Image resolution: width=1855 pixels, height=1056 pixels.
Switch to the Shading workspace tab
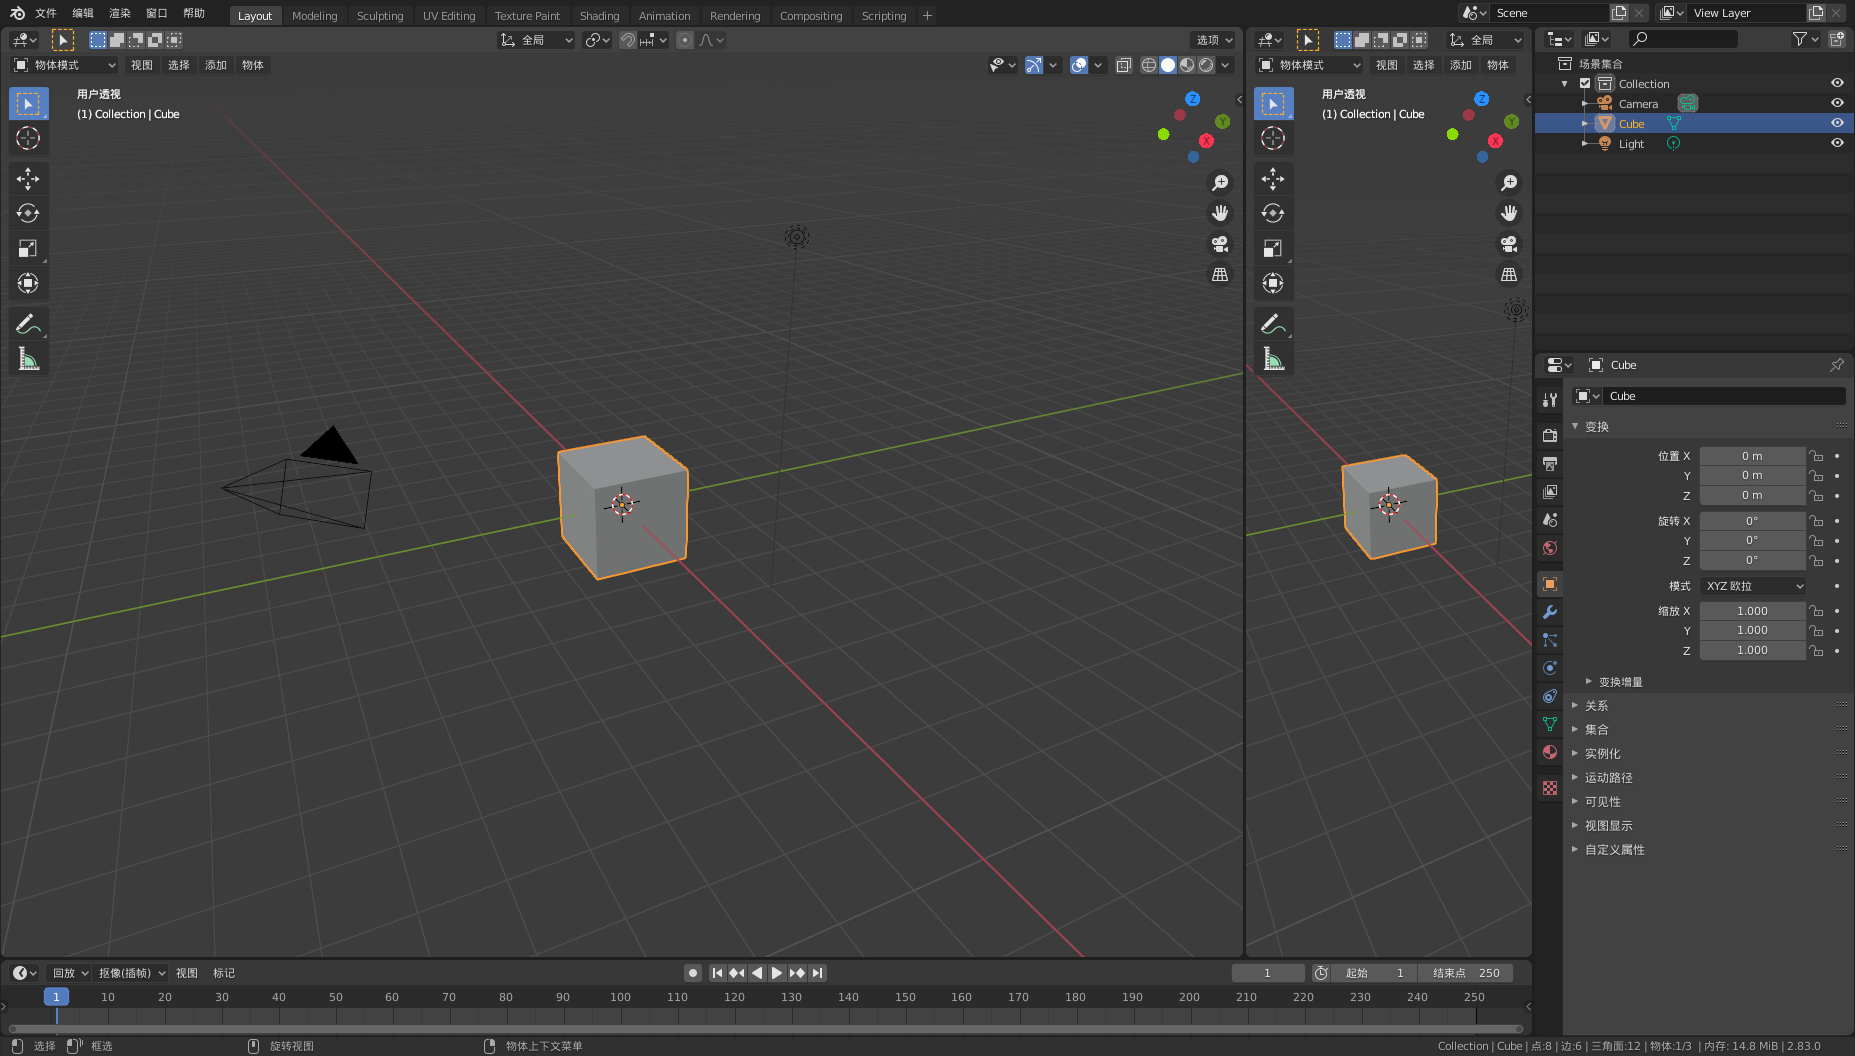[599, 15]
